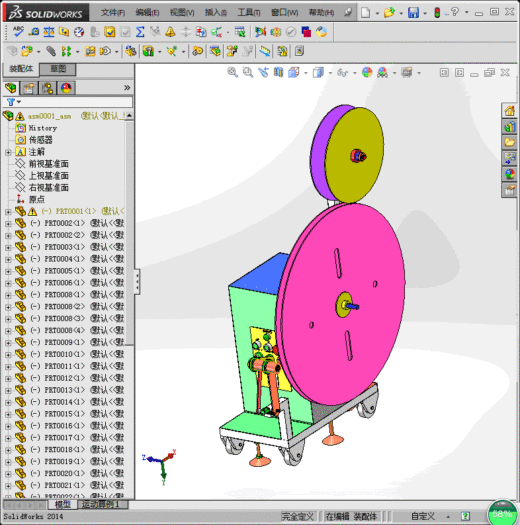Toggle the Section View icon

[278, 72]
